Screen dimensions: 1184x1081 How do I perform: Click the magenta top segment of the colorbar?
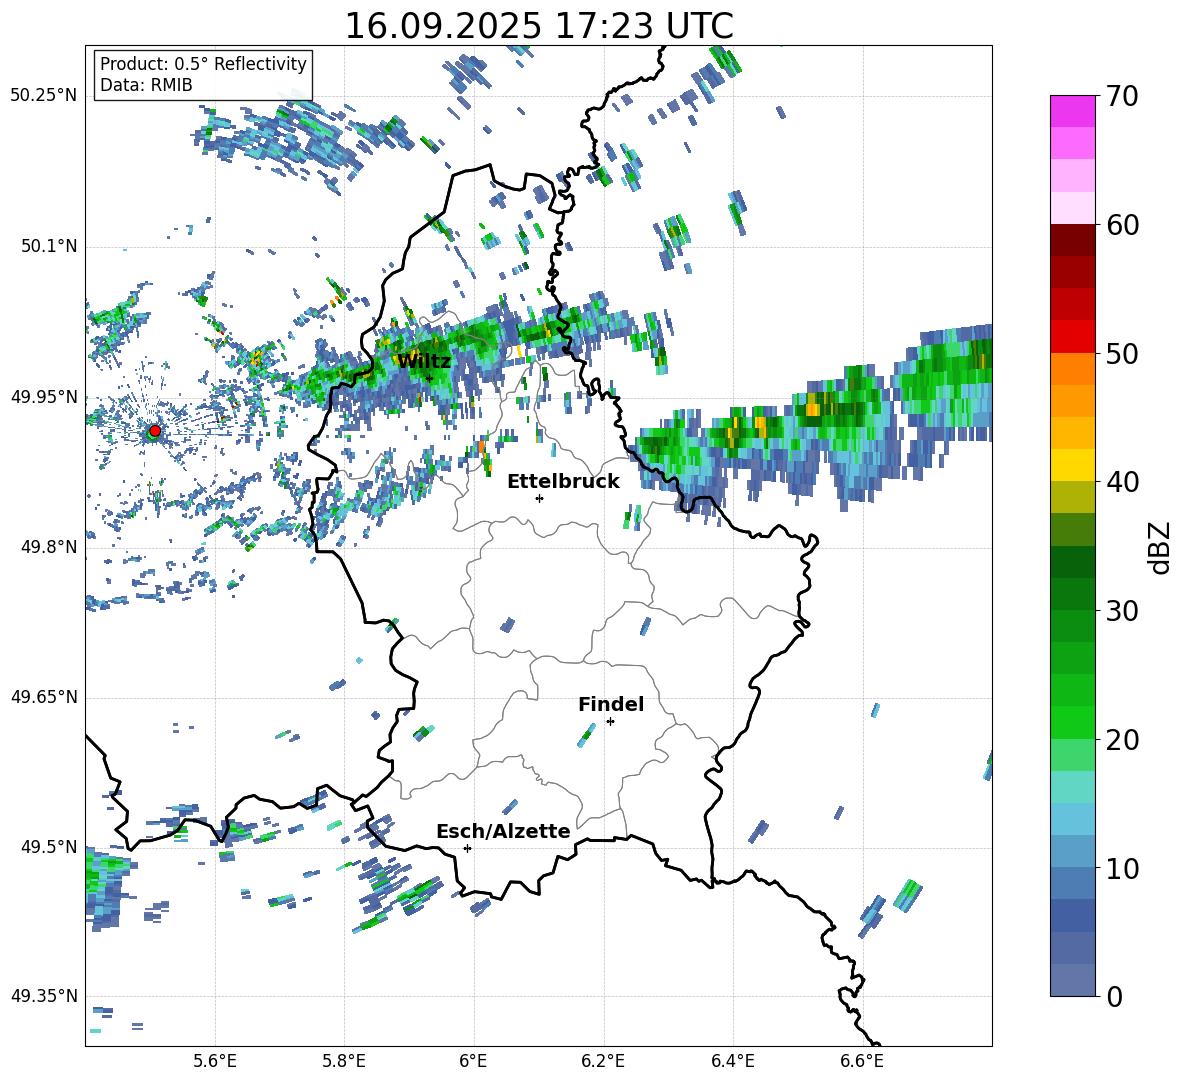tap(1072, 111)
